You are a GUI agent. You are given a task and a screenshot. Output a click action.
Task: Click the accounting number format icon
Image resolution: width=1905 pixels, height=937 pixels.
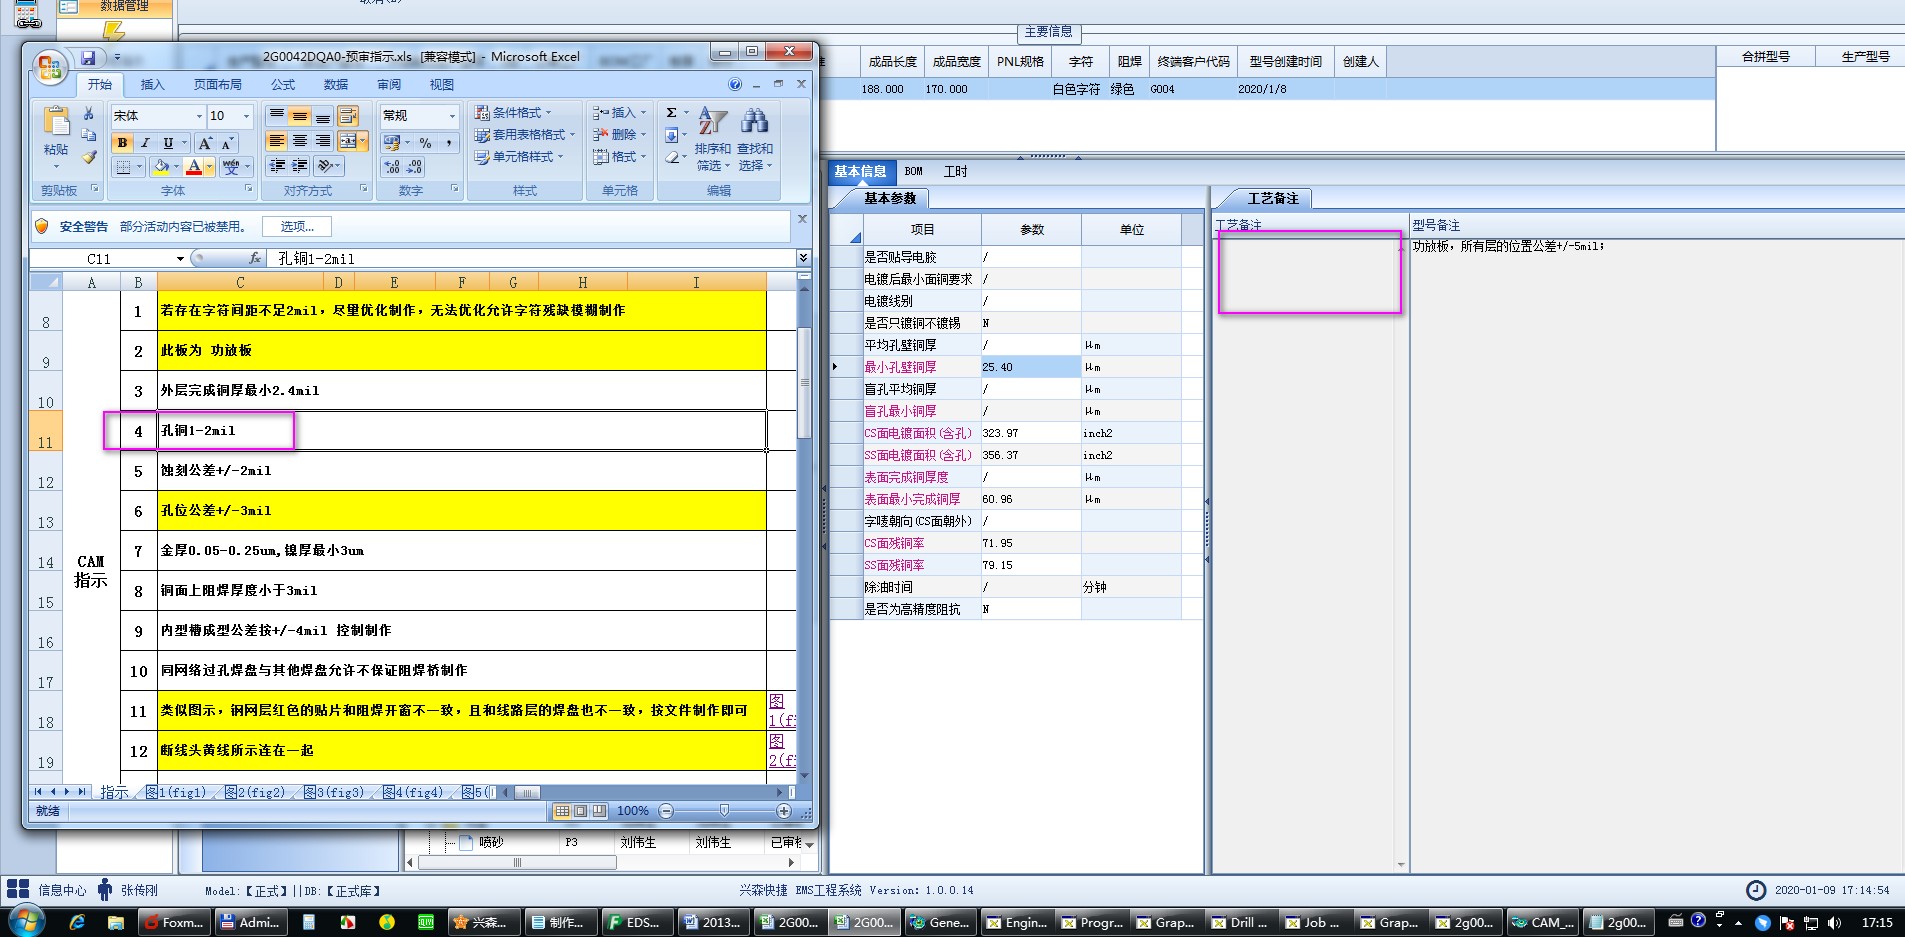pyautogui.click(x=392, y=143)
